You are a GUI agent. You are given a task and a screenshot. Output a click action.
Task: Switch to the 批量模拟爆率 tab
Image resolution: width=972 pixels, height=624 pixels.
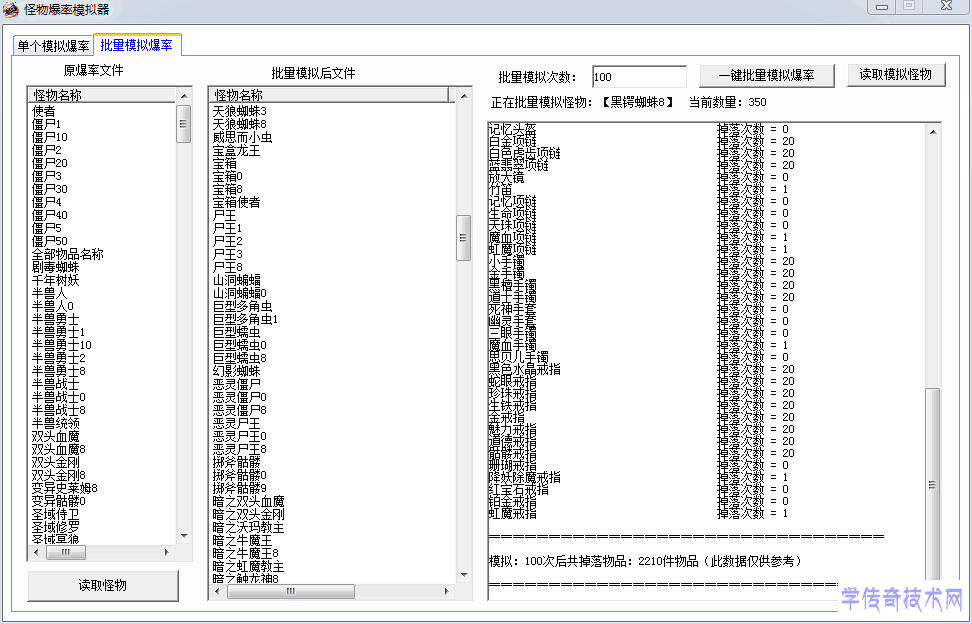coord(138,44)
